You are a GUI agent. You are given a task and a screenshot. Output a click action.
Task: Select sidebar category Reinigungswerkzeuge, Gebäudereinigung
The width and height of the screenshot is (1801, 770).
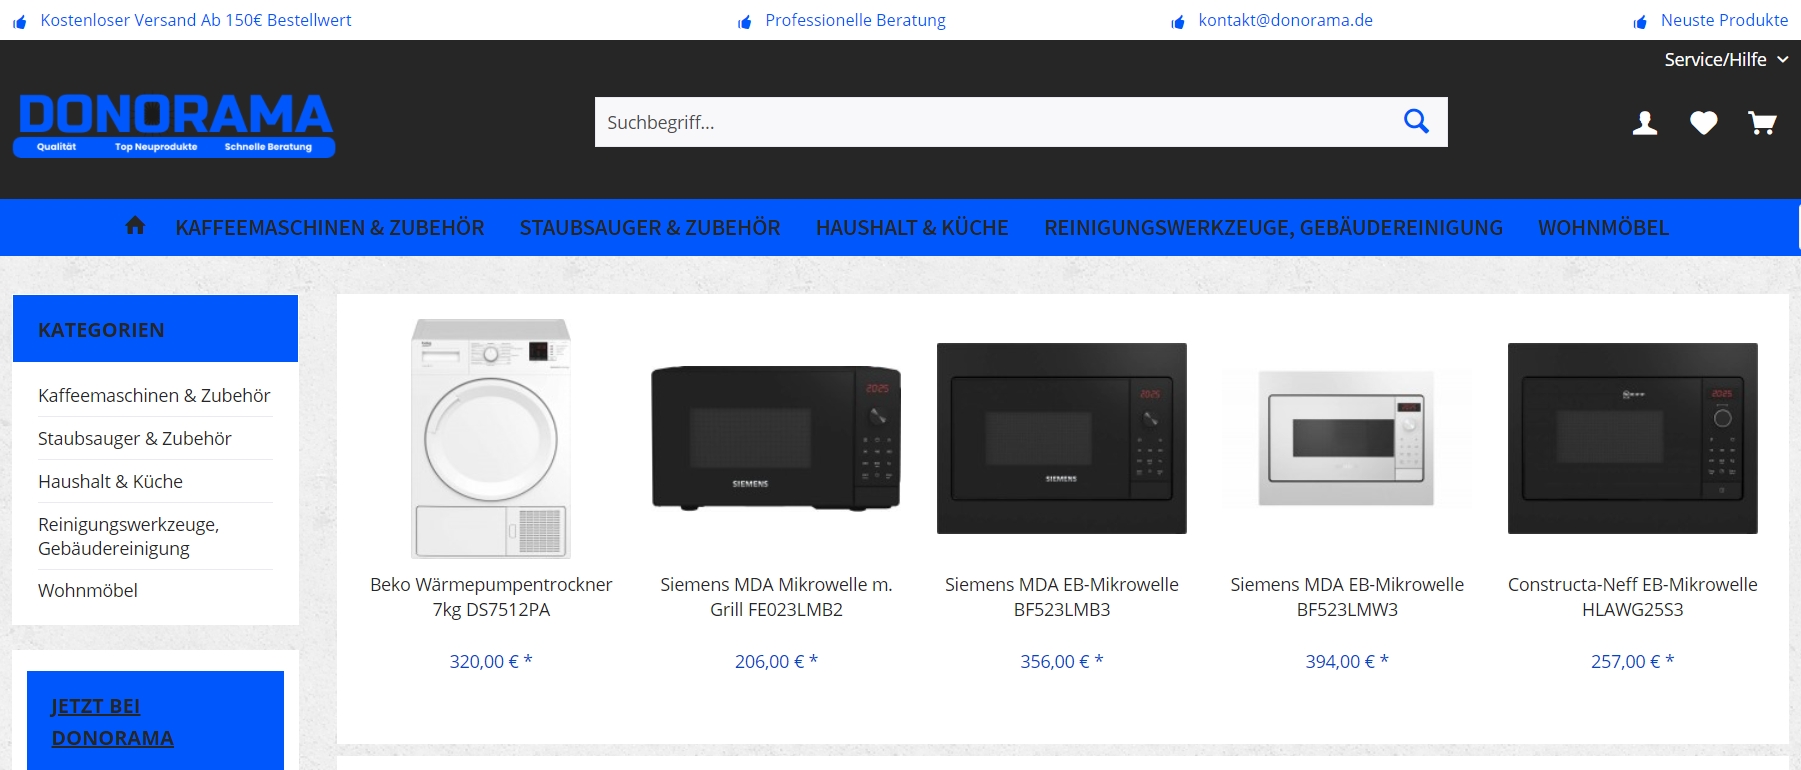coord(129,536)
